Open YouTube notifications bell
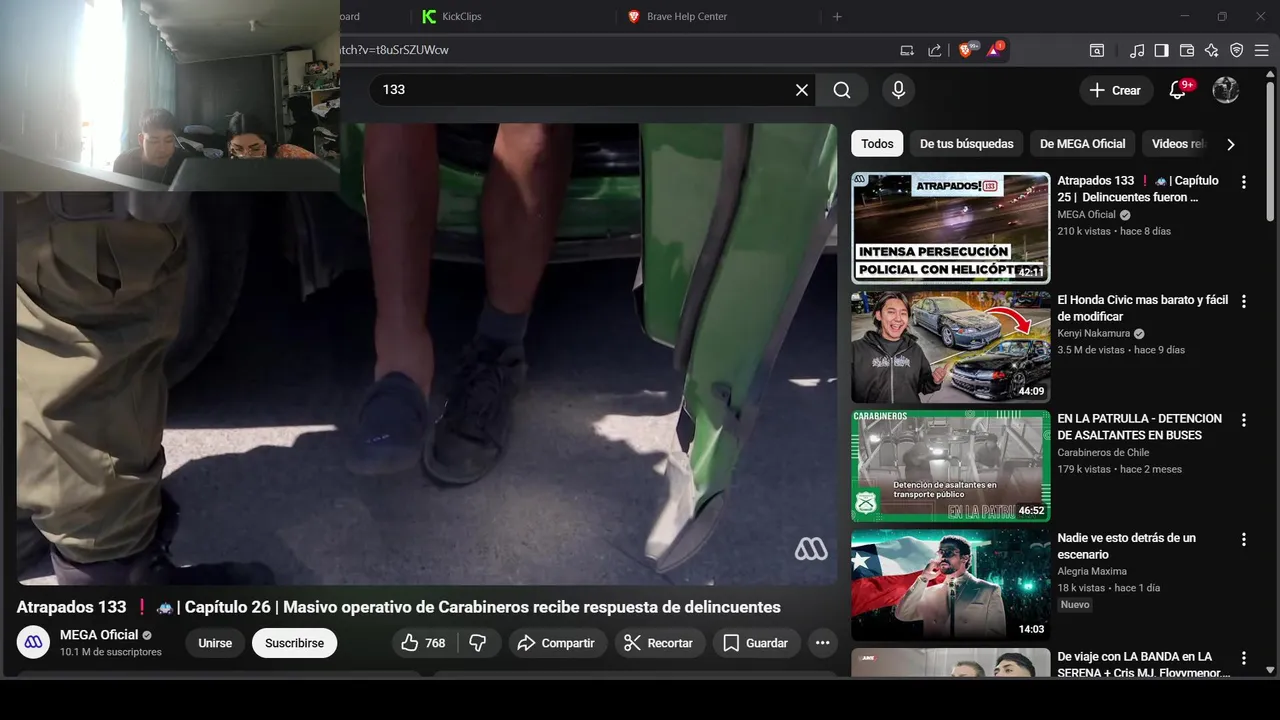The image size is (1280, 720). (1178, 90)
